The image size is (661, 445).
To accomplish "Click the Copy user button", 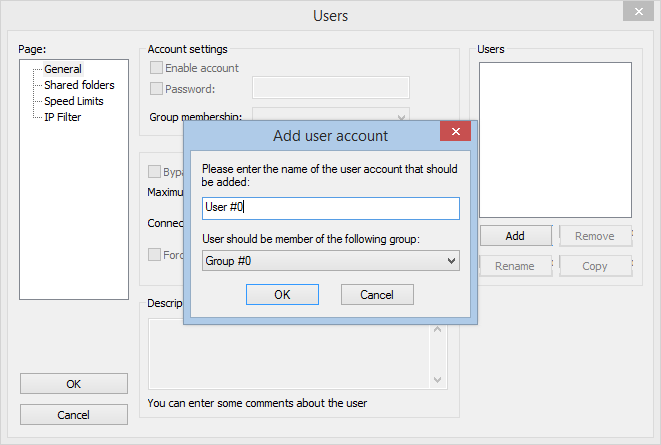I will pos(595,266).
